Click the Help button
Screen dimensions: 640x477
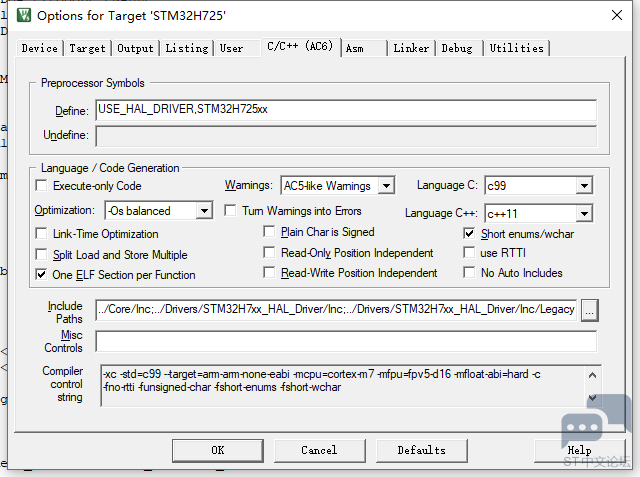(x=580, y=450)
